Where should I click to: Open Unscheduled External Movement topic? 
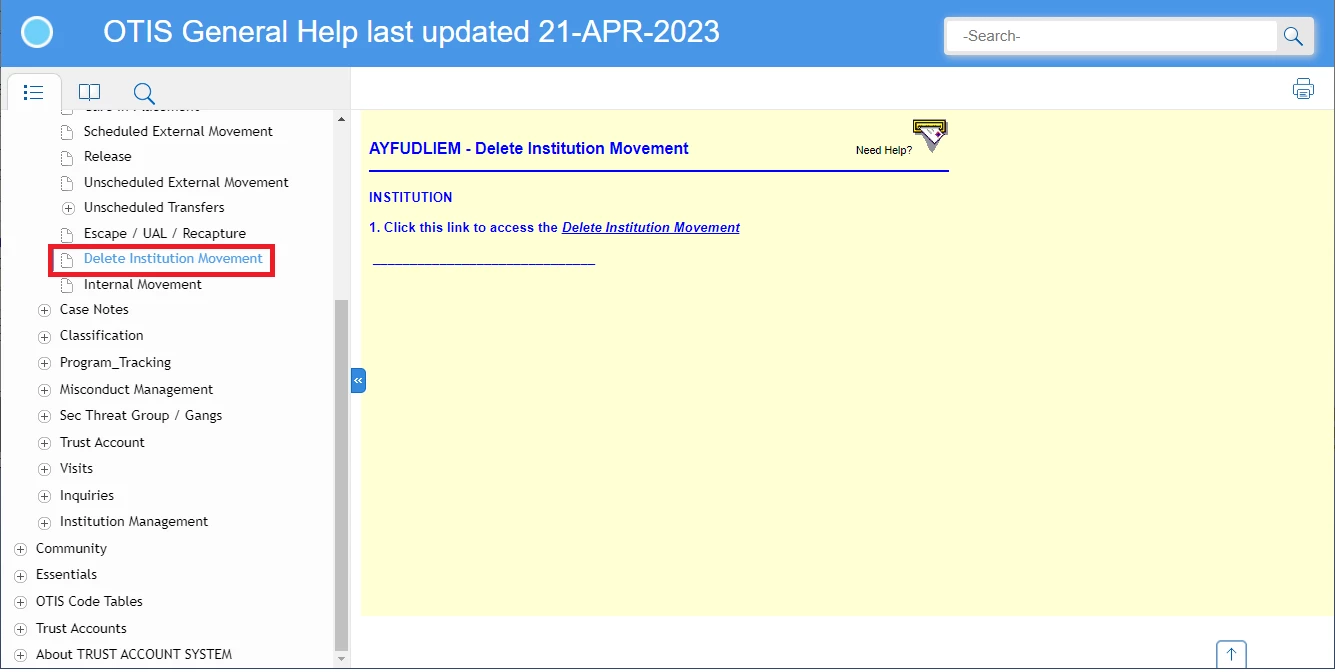[186, 182]
